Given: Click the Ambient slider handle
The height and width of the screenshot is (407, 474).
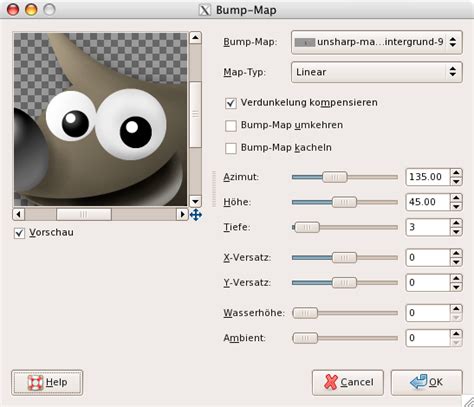Looking at the screenshot, I should pyautogui.click(x=305, y=338).
